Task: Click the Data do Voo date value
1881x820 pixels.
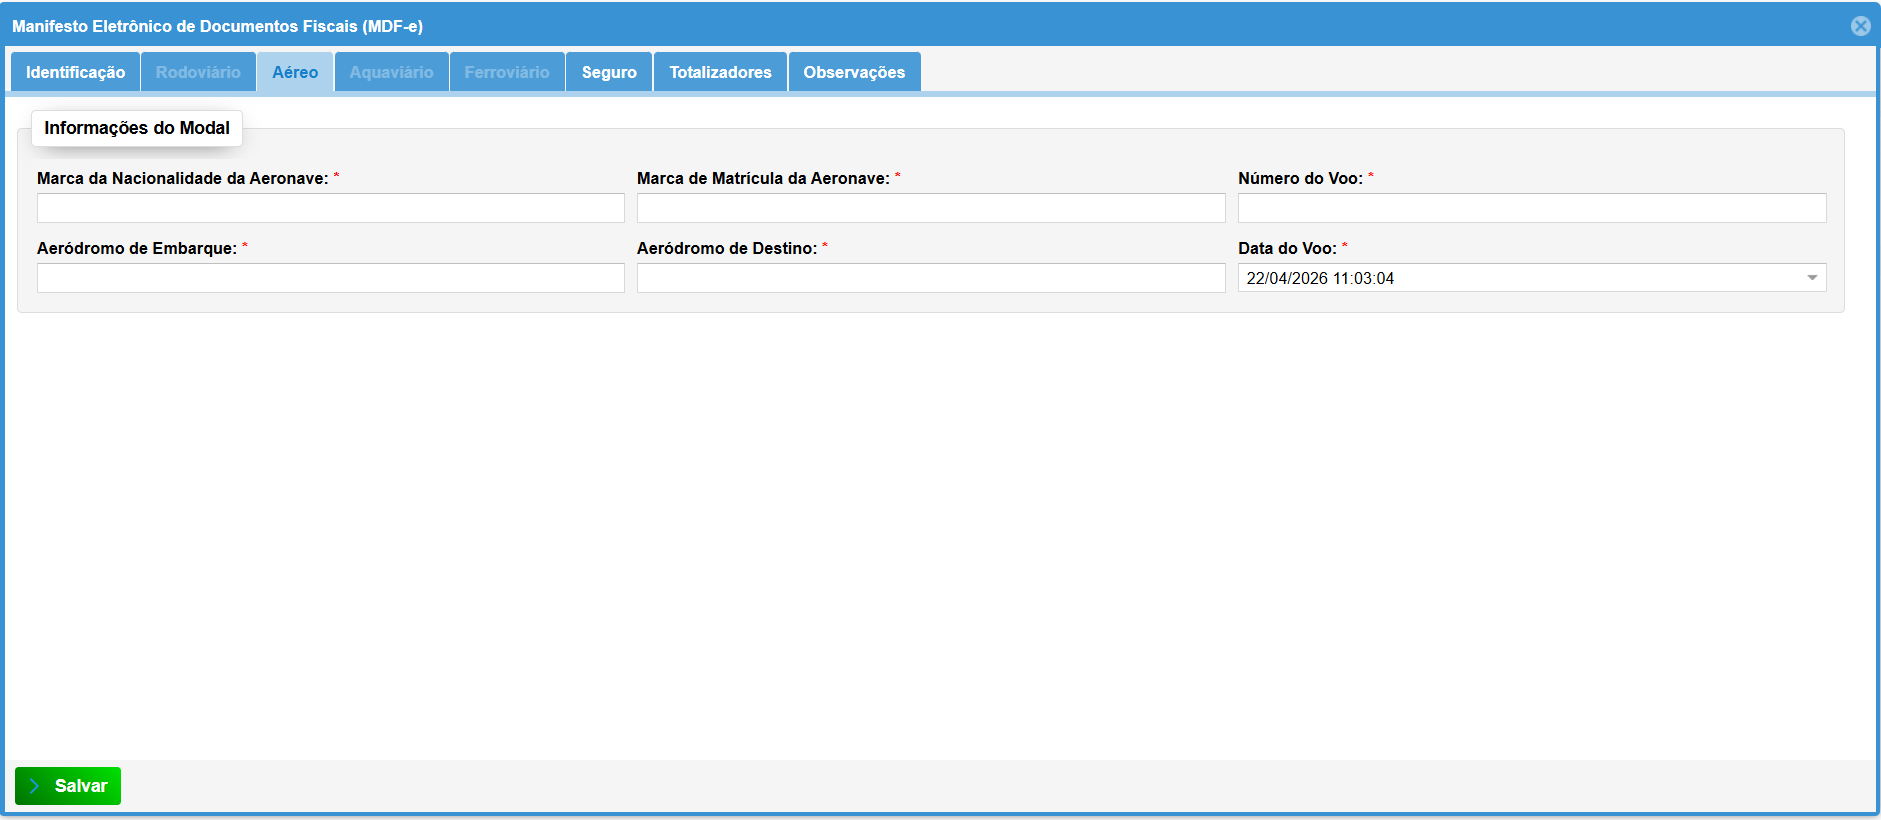Action: [1320, 278]
